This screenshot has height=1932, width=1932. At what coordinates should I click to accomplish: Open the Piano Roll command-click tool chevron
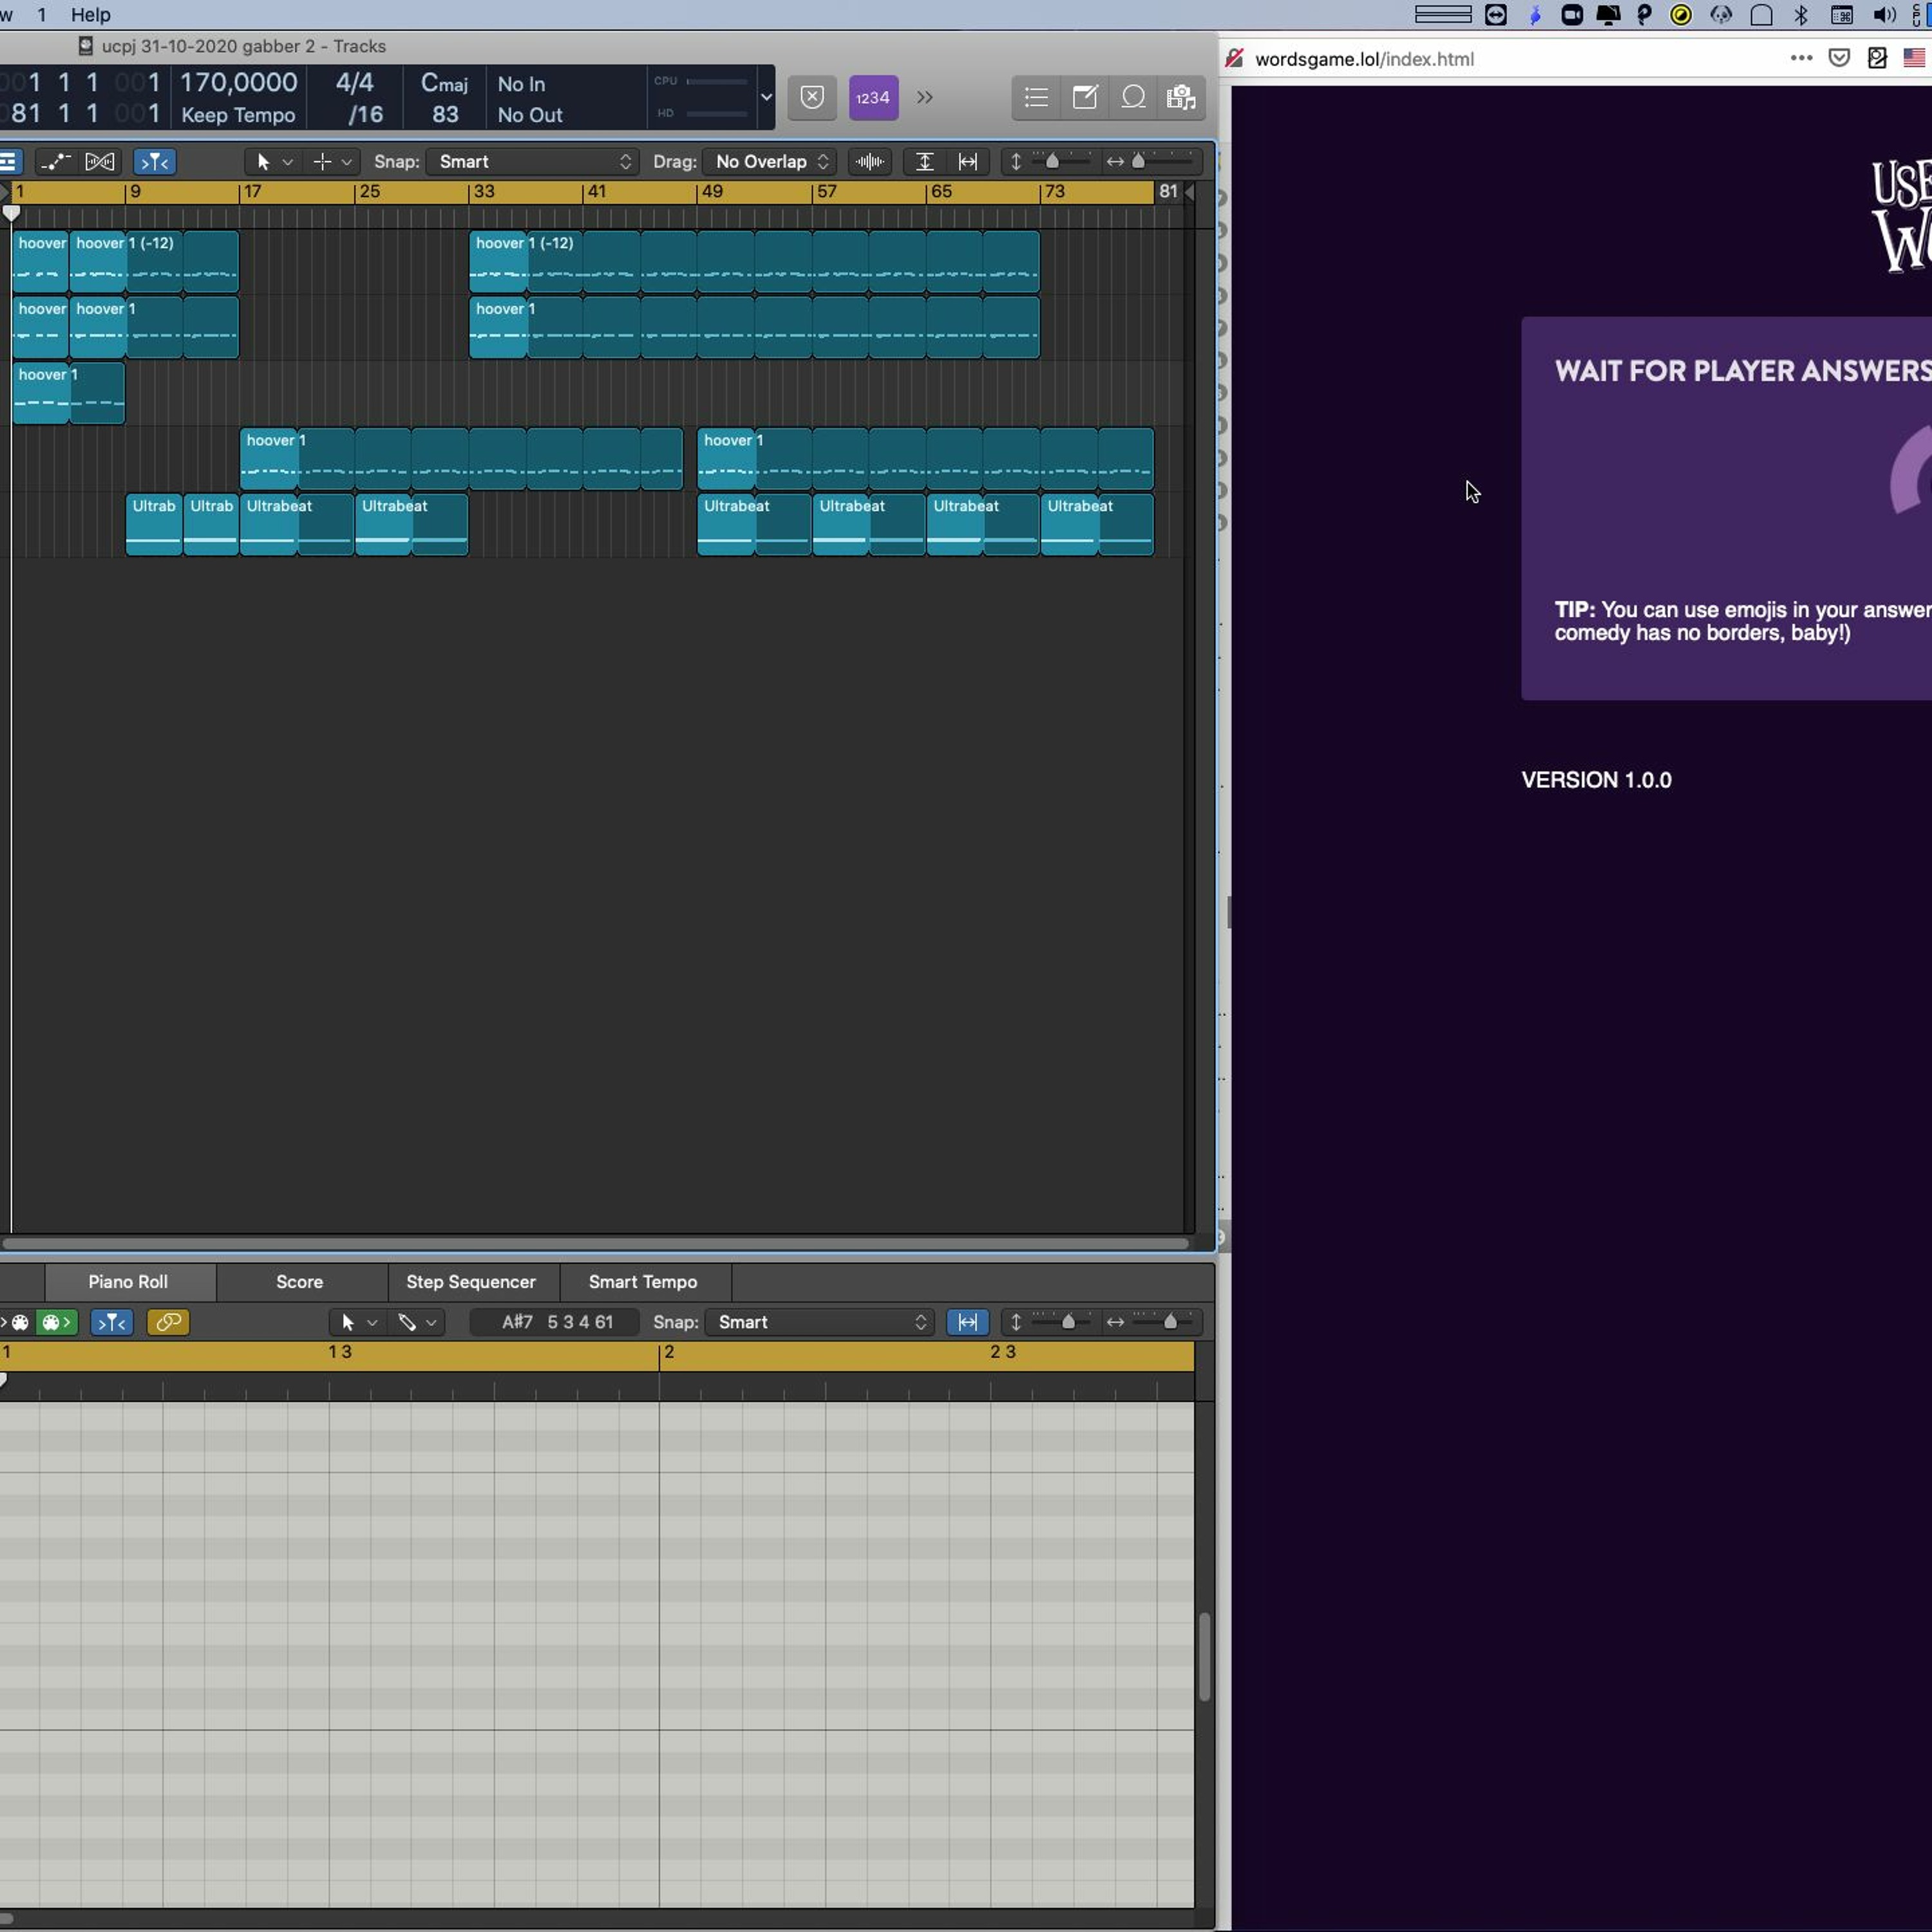click(x=432, y=1323)
